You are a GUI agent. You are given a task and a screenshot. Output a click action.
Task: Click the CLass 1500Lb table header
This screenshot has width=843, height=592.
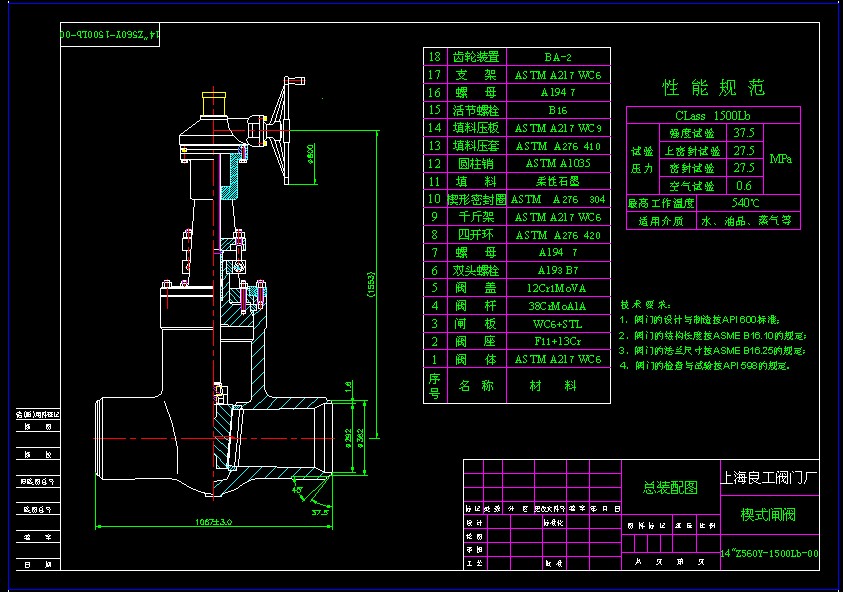pos(712,115)
